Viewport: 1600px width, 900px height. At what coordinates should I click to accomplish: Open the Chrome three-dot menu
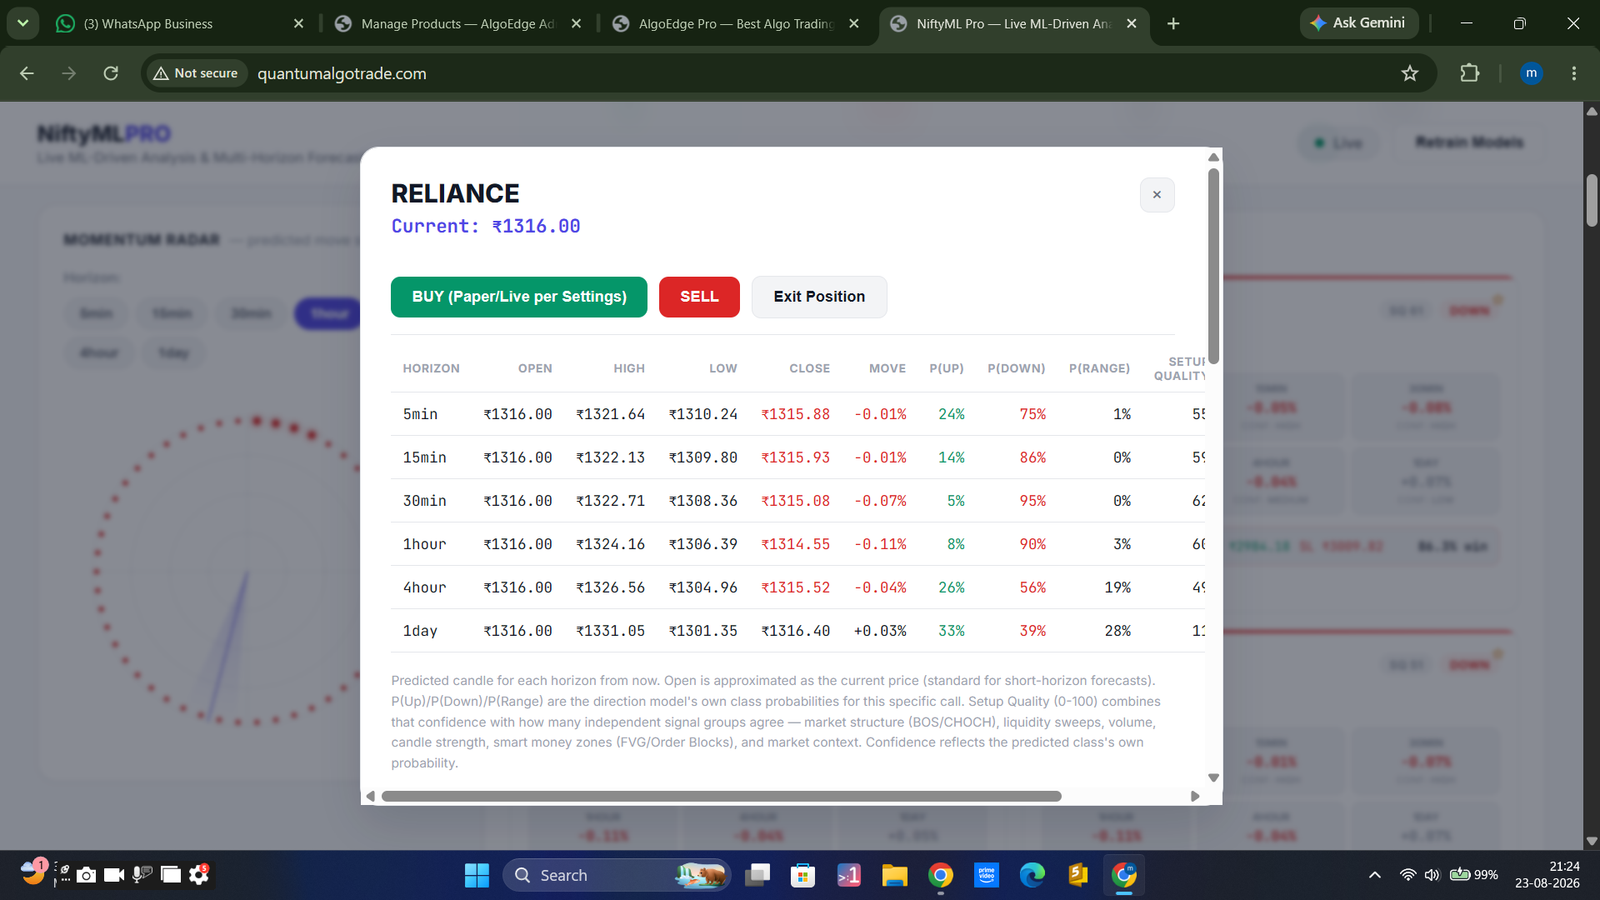pyautogui.click(x=1574, y=73)
